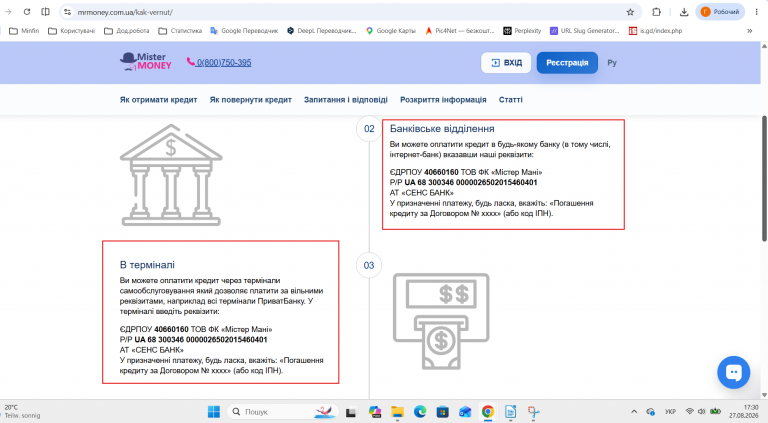The width and height of the screenshot is (768, 423).
Task: Click the browser forward arrow
Action: pyautogui.click(x=8, y=12)
